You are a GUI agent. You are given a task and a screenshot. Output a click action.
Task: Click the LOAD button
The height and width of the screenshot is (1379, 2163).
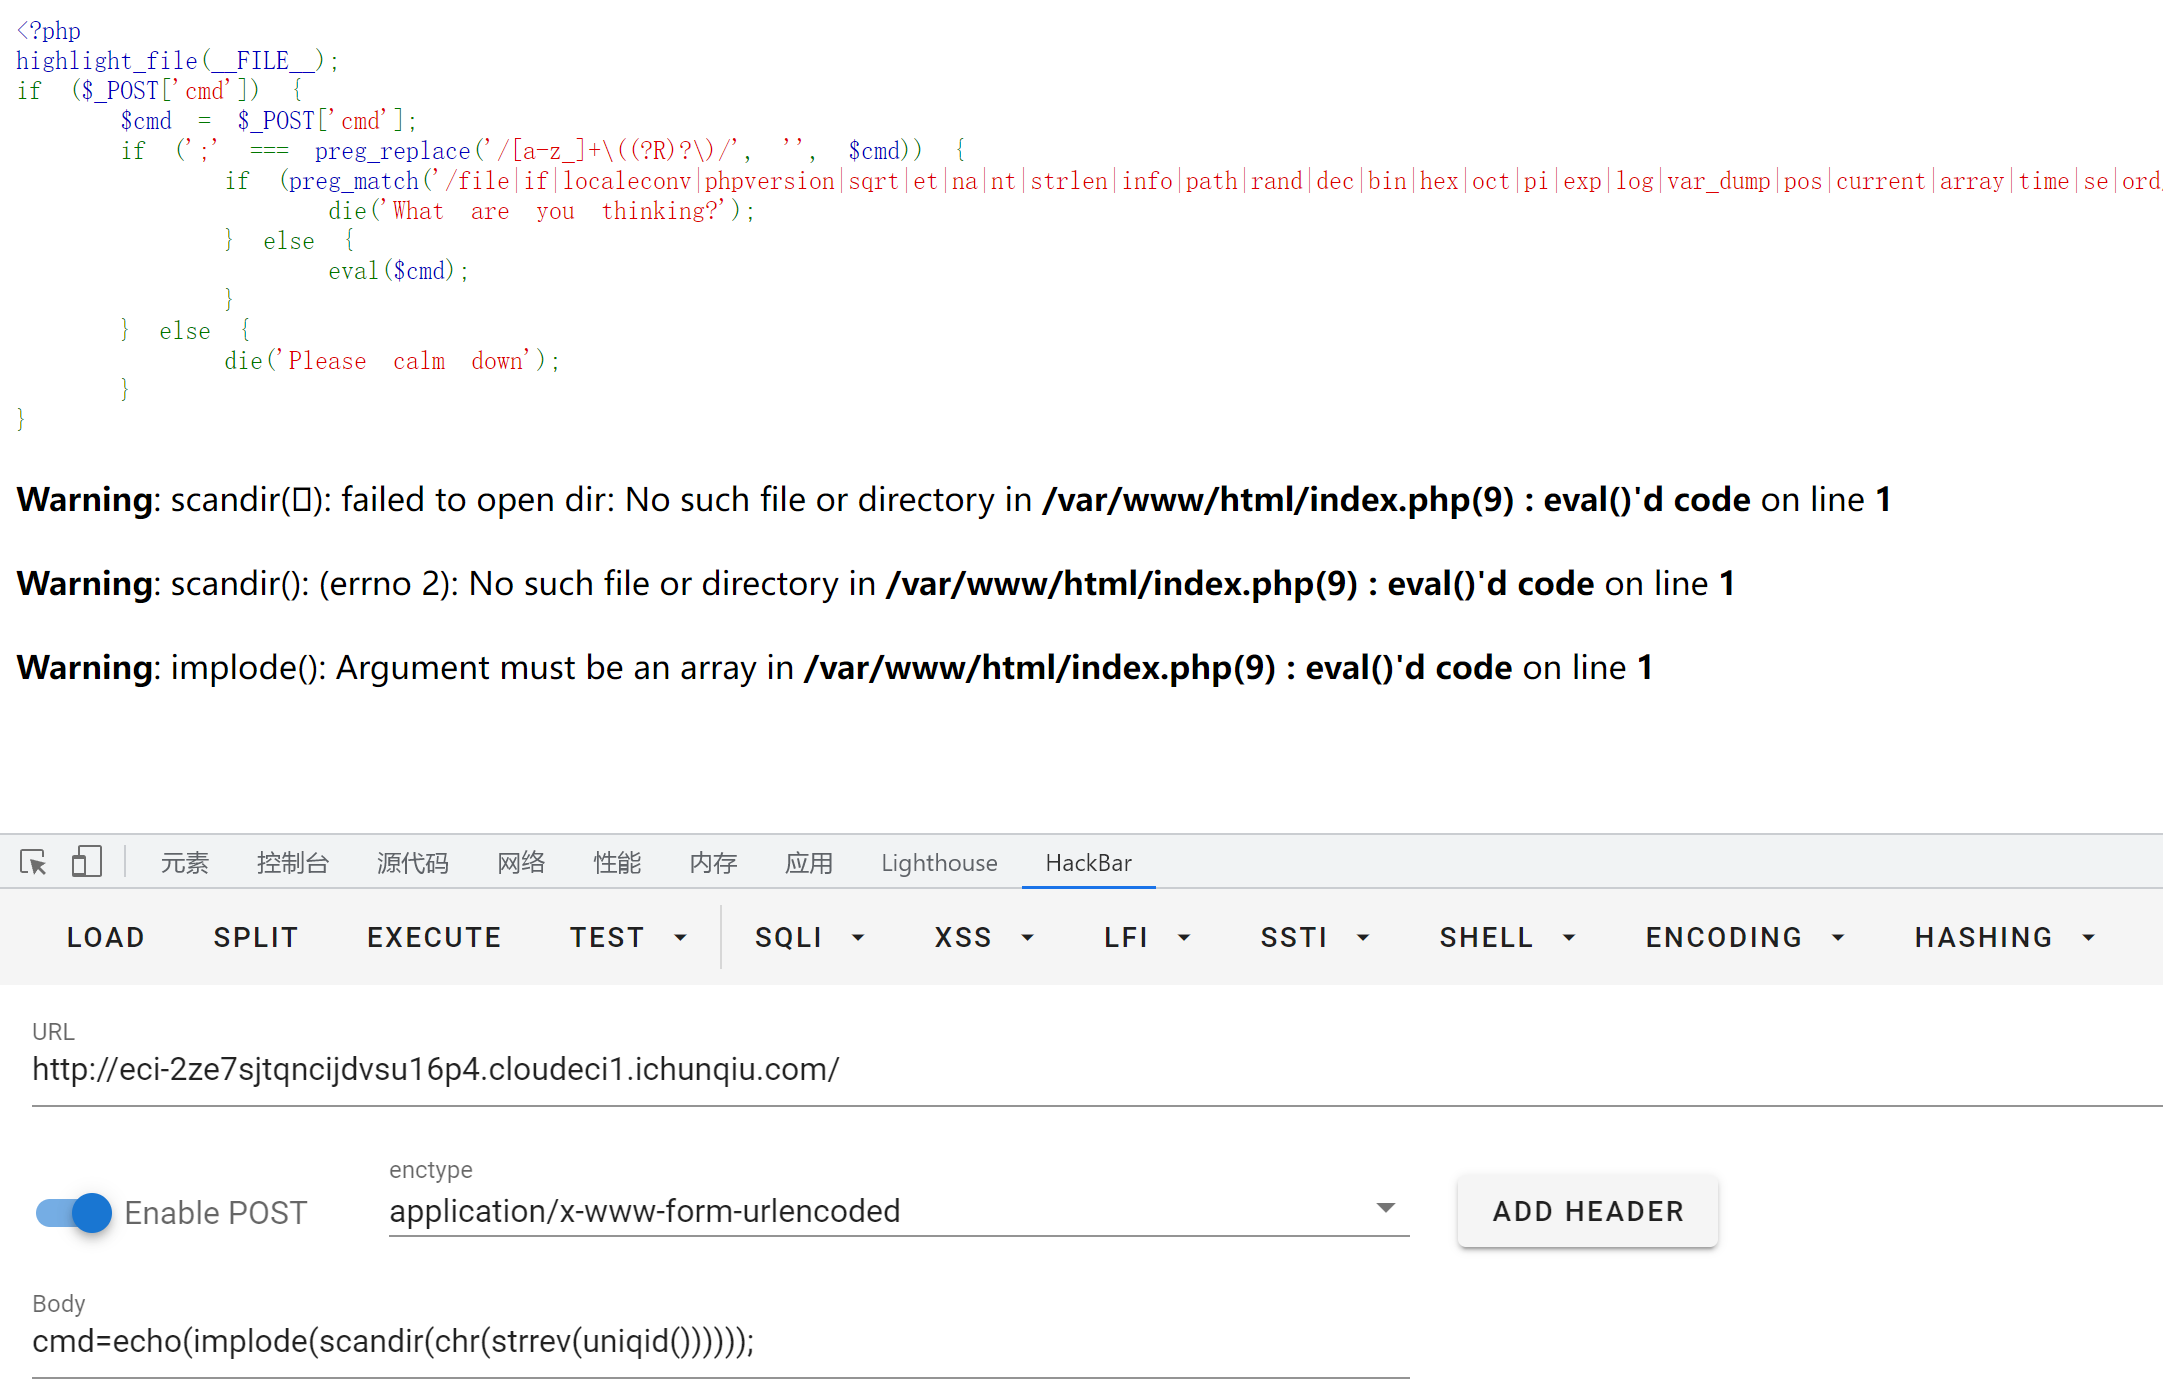[105, 938]
